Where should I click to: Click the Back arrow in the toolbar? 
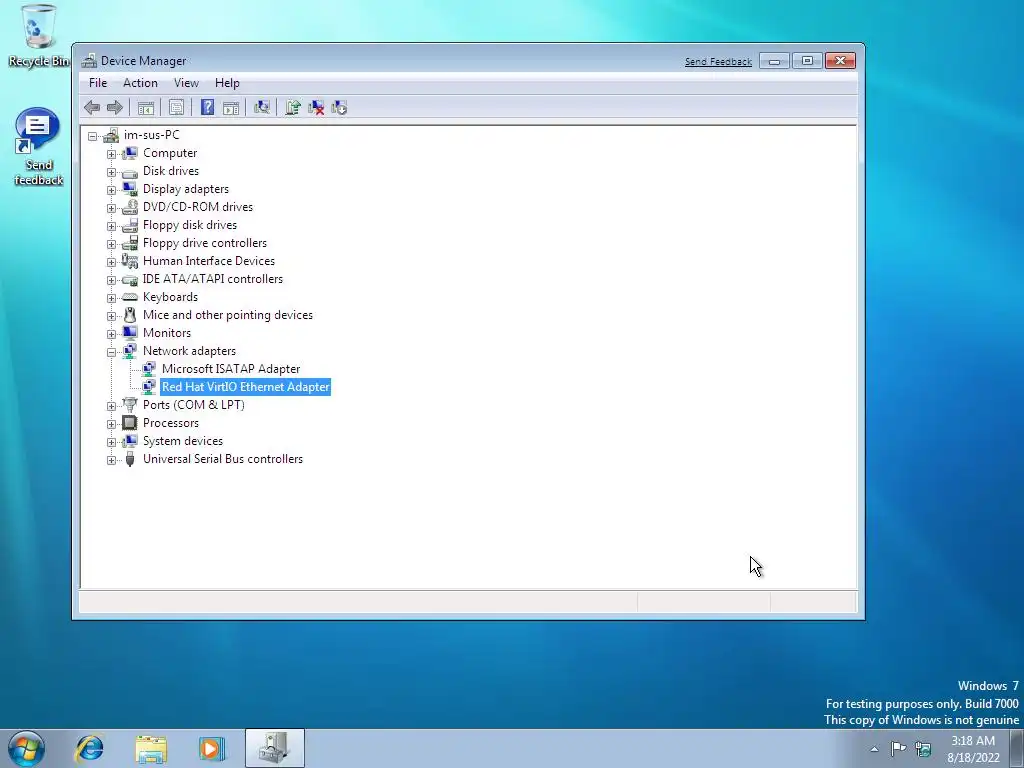[x=92, y=108]
